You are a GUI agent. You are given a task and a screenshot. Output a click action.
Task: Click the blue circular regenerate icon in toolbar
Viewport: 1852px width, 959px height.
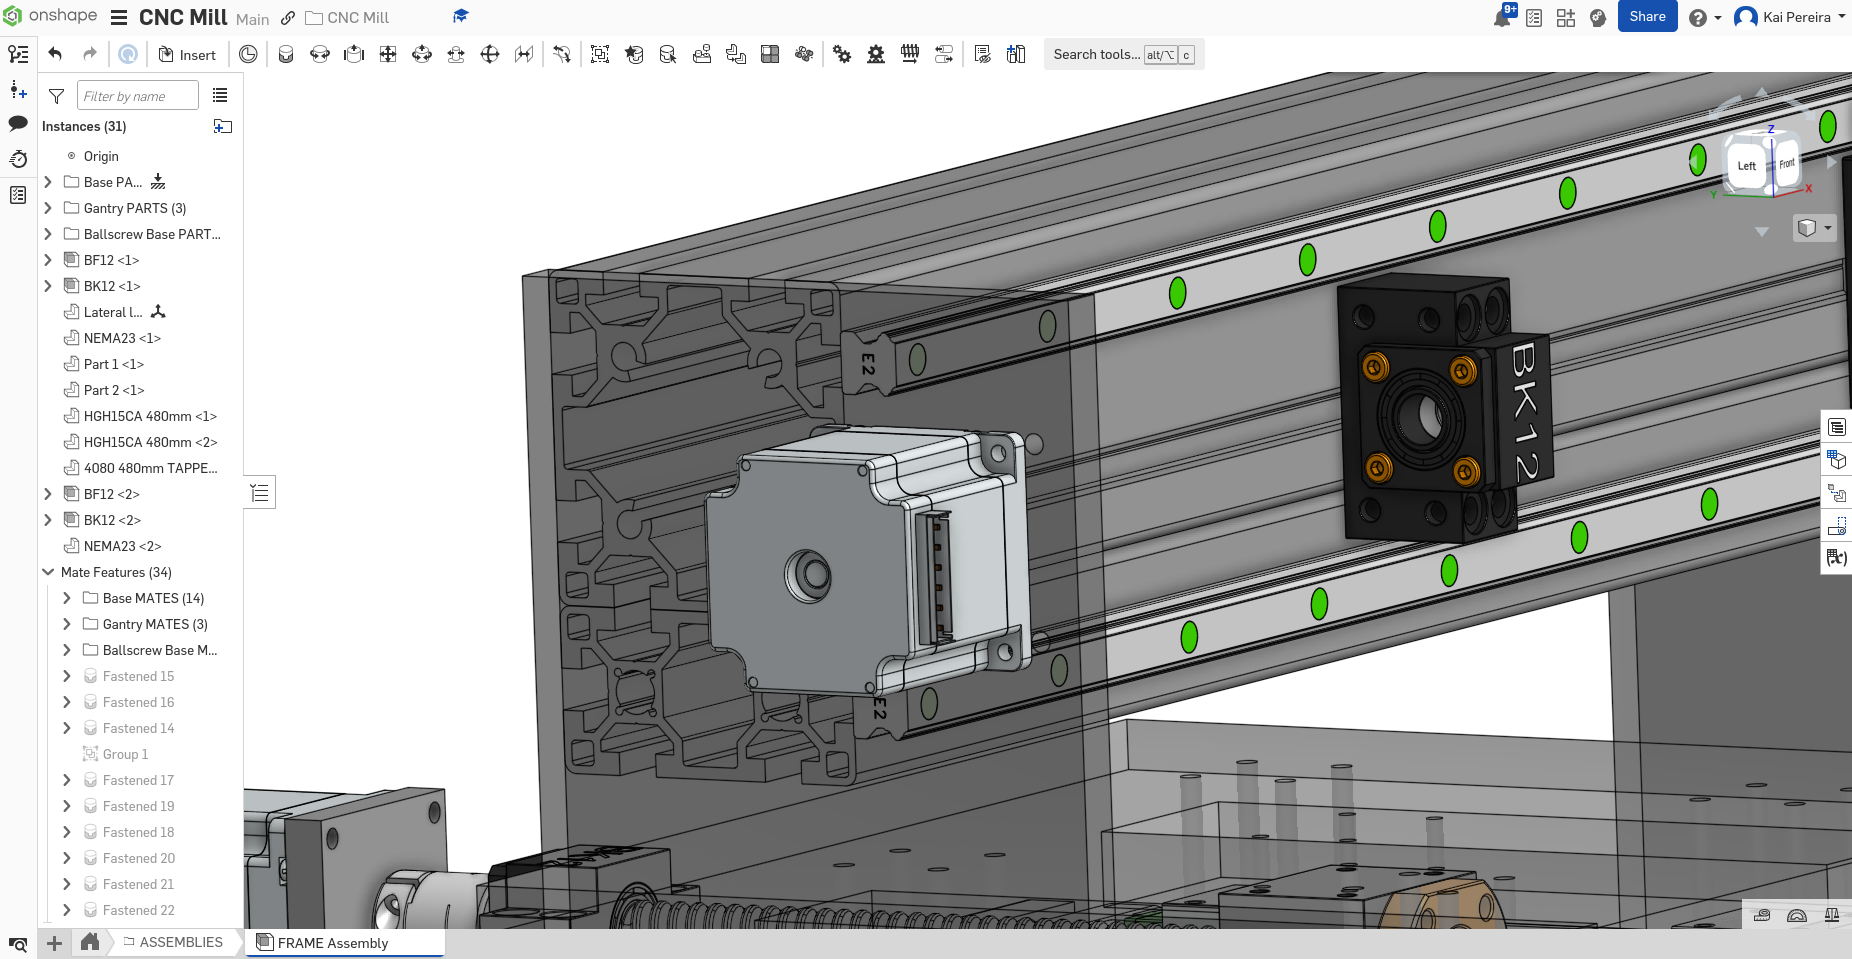coord(128,54)
